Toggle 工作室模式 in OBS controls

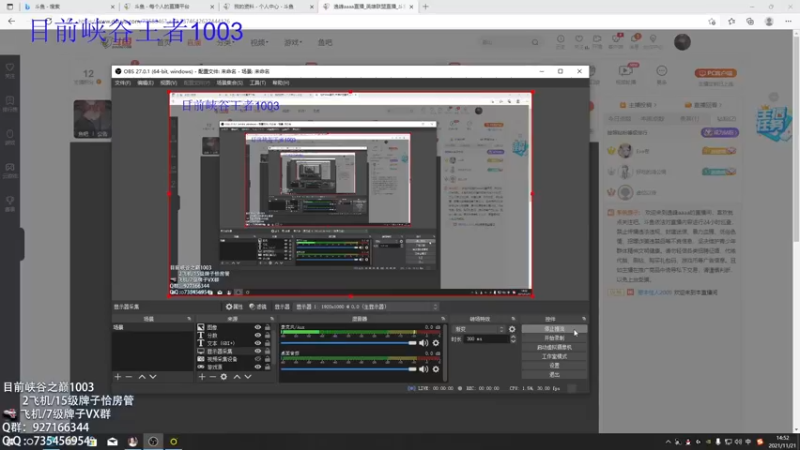(554, 357)
